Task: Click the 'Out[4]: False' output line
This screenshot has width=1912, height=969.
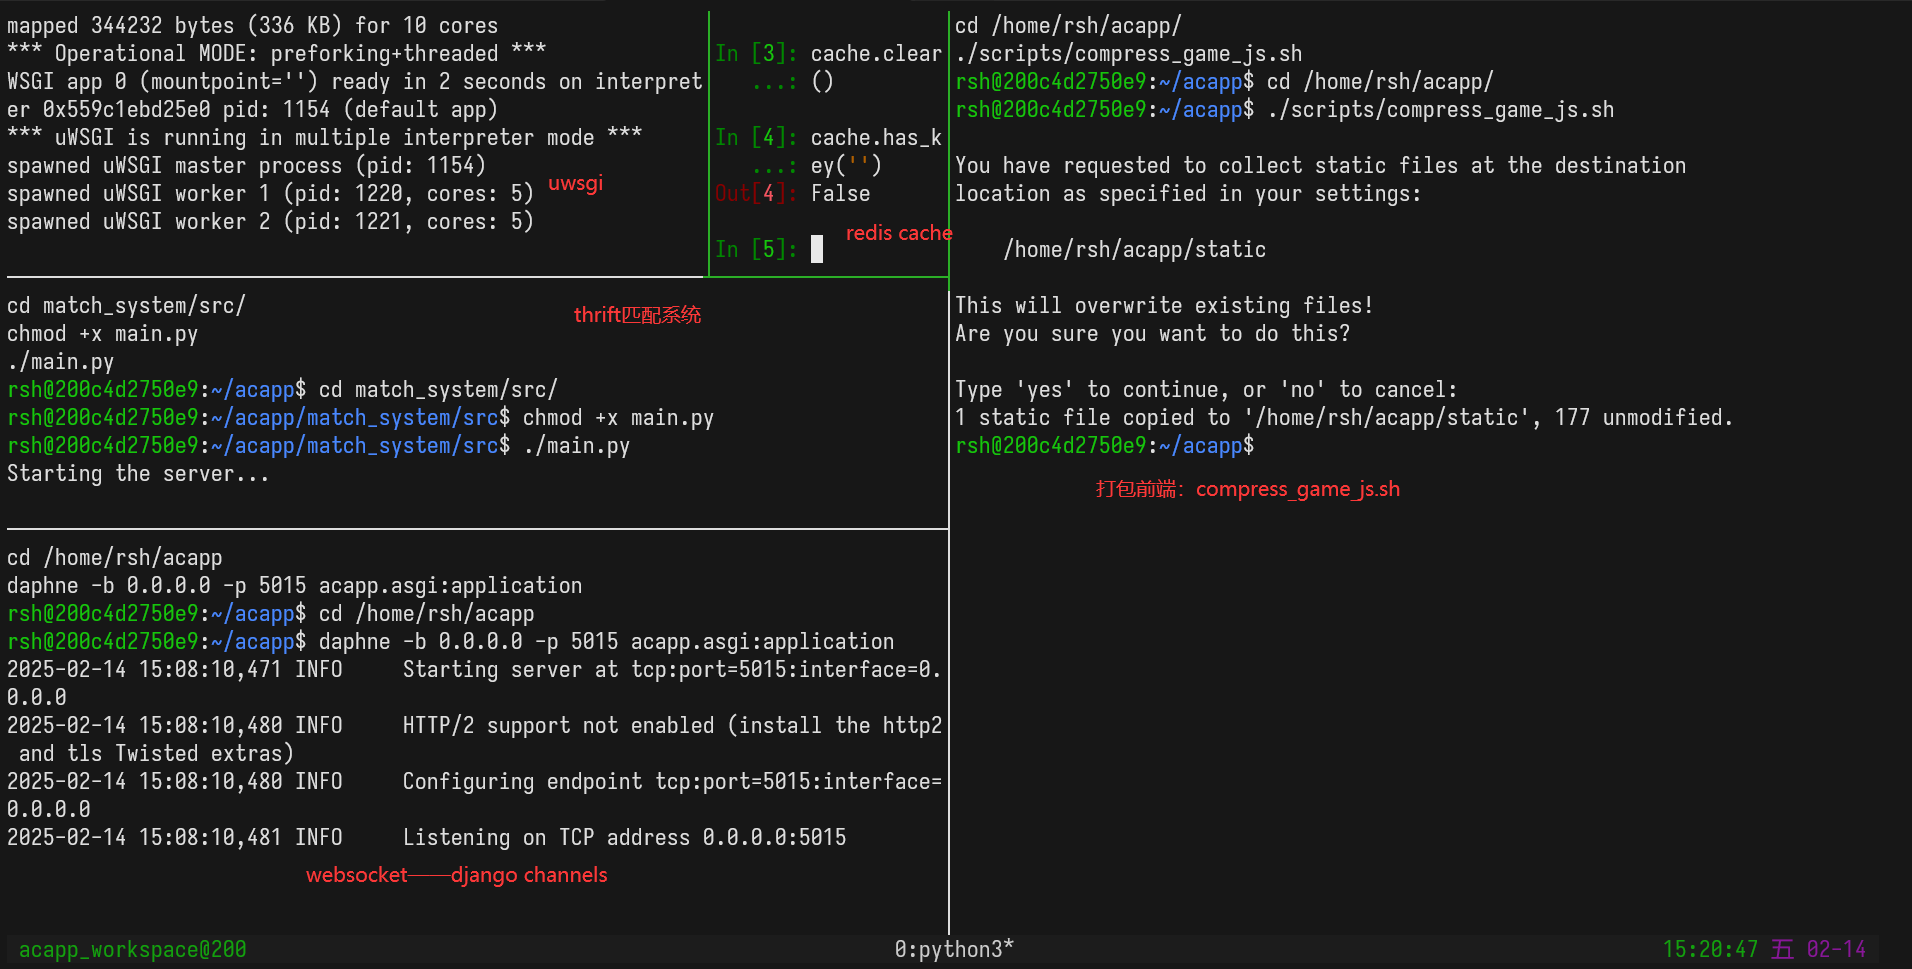Action: pyautogui.click(x=792, y=194)
